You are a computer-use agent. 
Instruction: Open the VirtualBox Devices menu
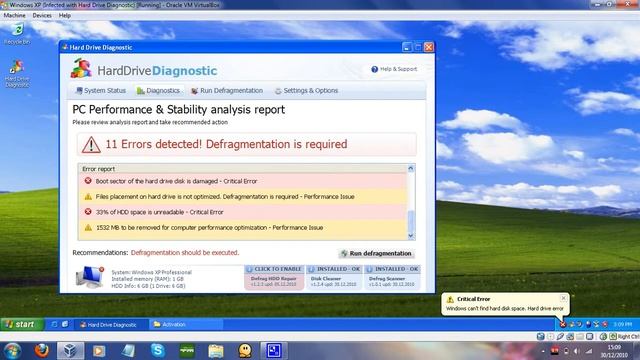coord(42,16)
